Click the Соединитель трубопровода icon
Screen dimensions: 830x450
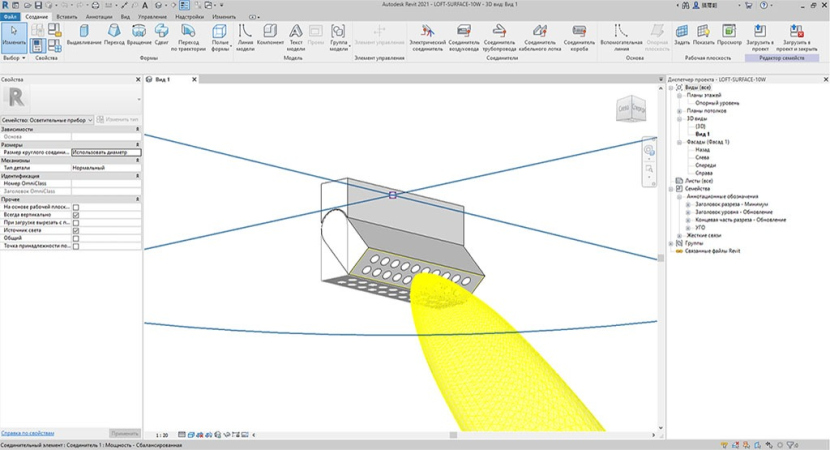pyautogui.click(x=499, y=37)
